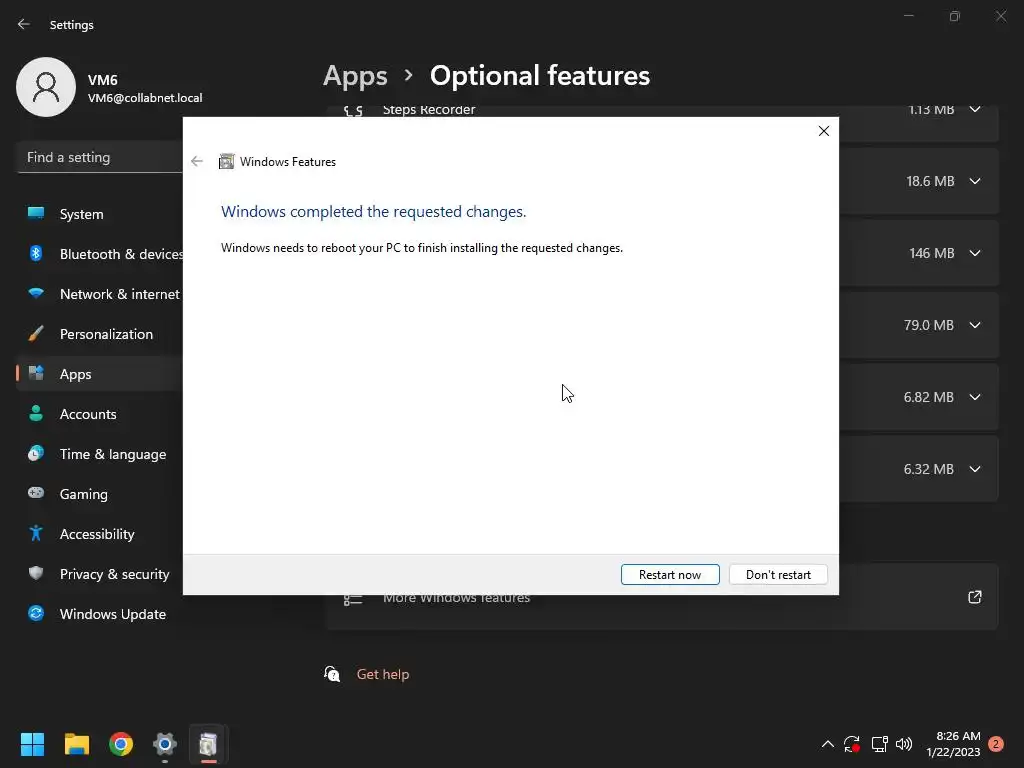Click the Accessibility figure icon
The height and width of the screenshot is (768, 1024).
pyautogui.click(x=36, y=534)
